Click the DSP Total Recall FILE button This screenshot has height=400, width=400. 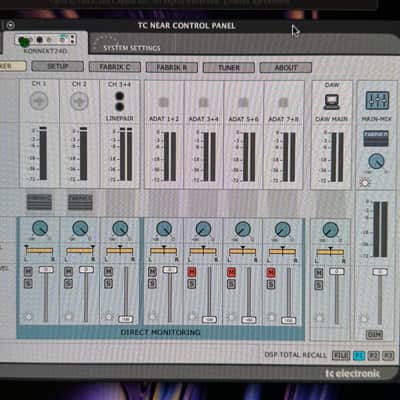(x=341, y=355)
